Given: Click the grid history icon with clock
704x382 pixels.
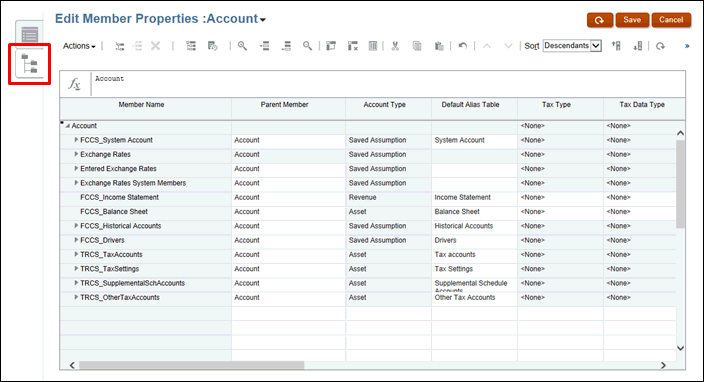Looking at the screenshot, I should pos(213,46).
